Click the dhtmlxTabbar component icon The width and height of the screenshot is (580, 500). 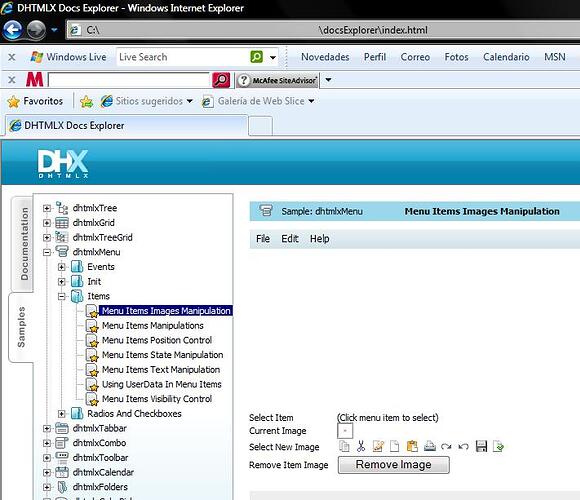(62, 428)
